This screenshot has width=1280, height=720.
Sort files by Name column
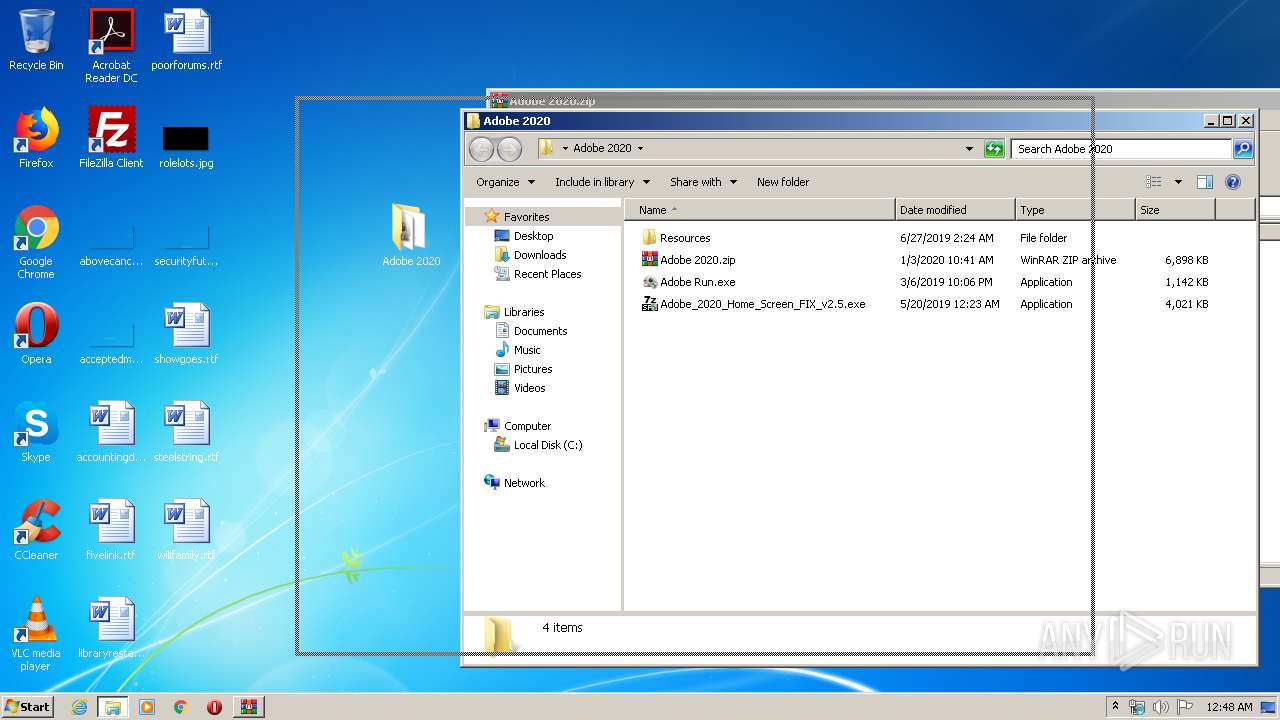760,210
